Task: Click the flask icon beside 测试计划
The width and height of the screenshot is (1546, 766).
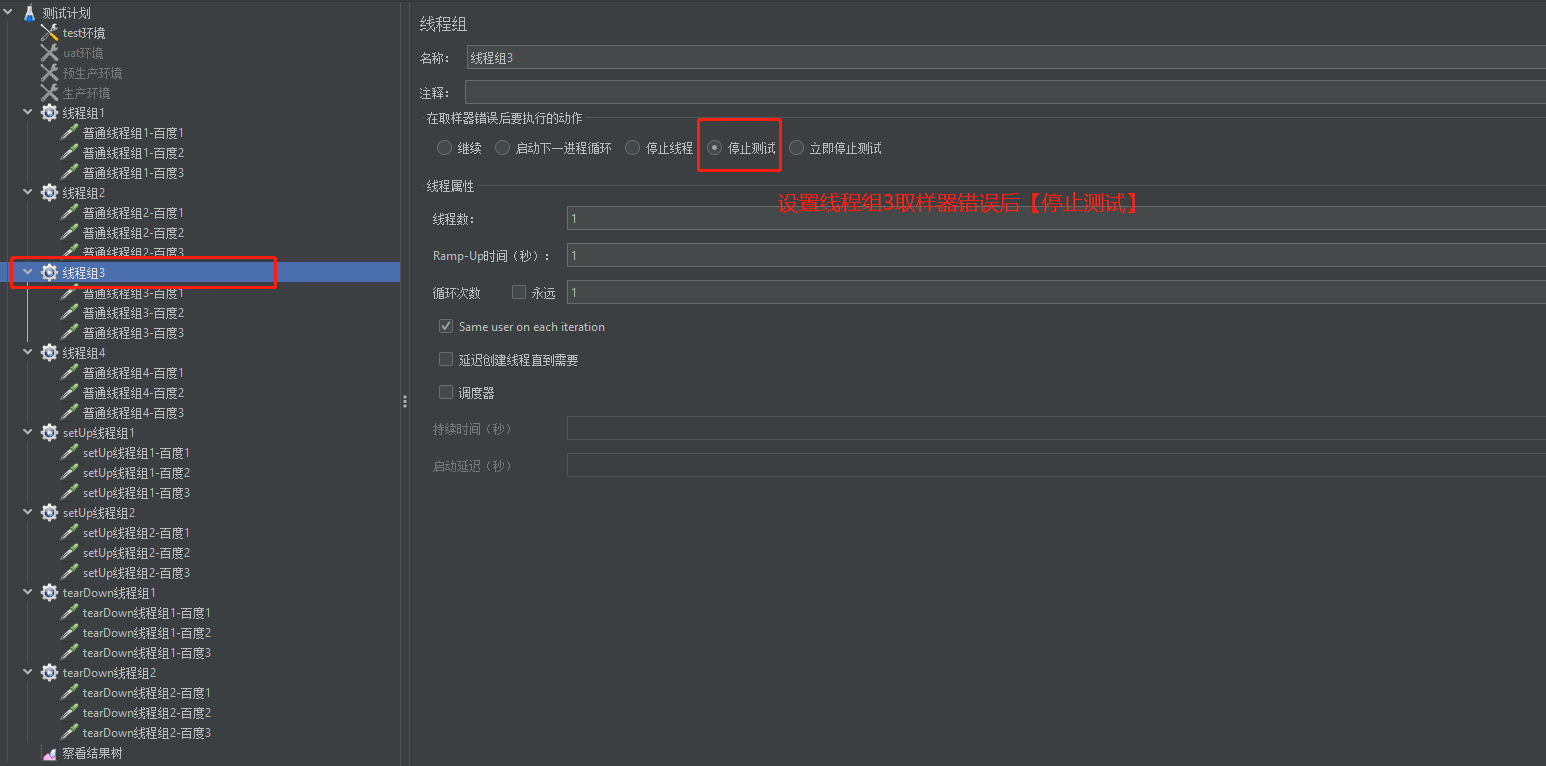Action: (29, 13)
